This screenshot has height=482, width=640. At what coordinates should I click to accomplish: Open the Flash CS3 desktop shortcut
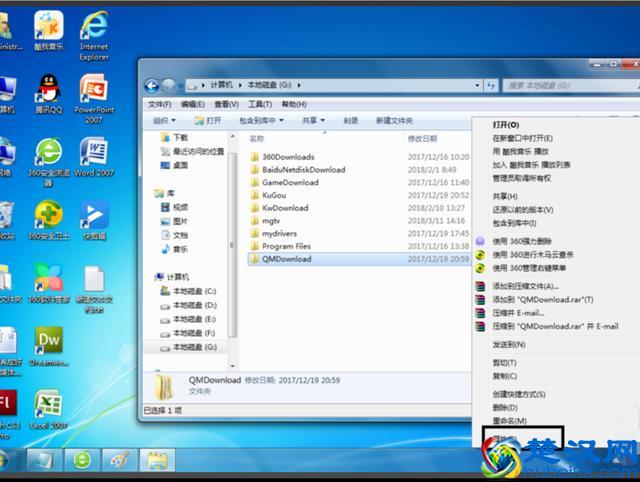pos(8,414)
